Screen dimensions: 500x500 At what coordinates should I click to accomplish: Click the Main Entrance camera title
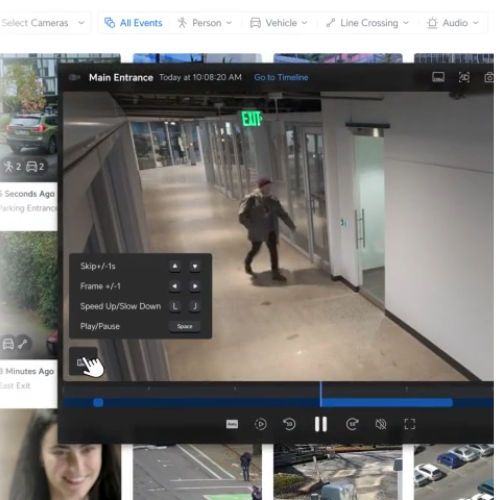tap(121, 78)
